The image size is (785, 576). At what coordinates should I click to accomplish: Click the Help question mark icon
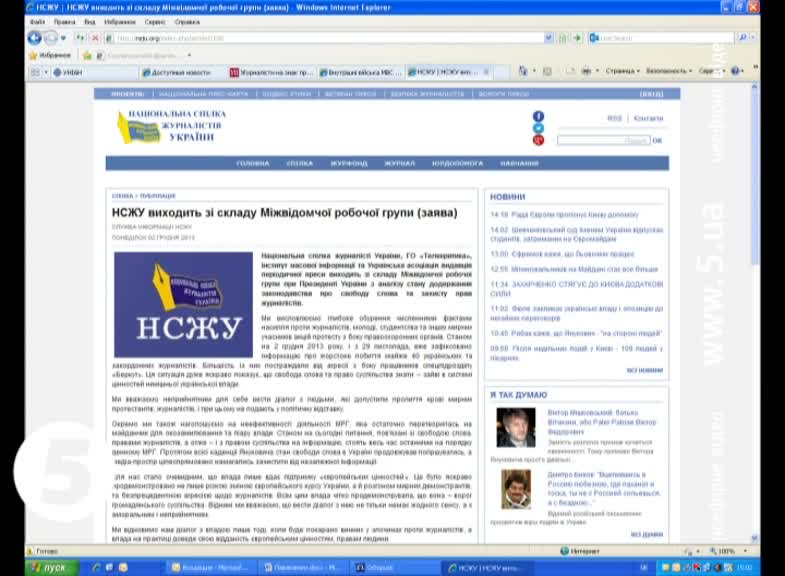coord(735,72)
